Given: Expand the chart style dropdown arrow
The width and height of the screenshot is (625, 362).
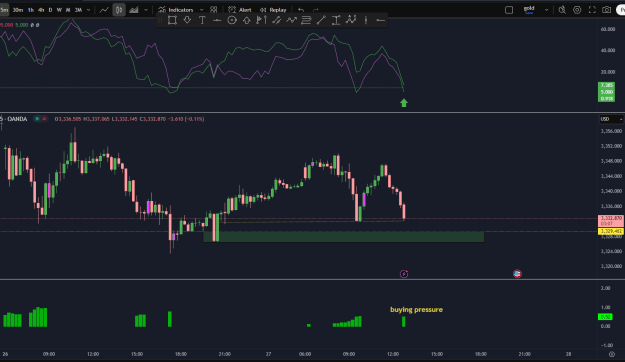Looking at the screenshot, I should (x=146, y=10).
